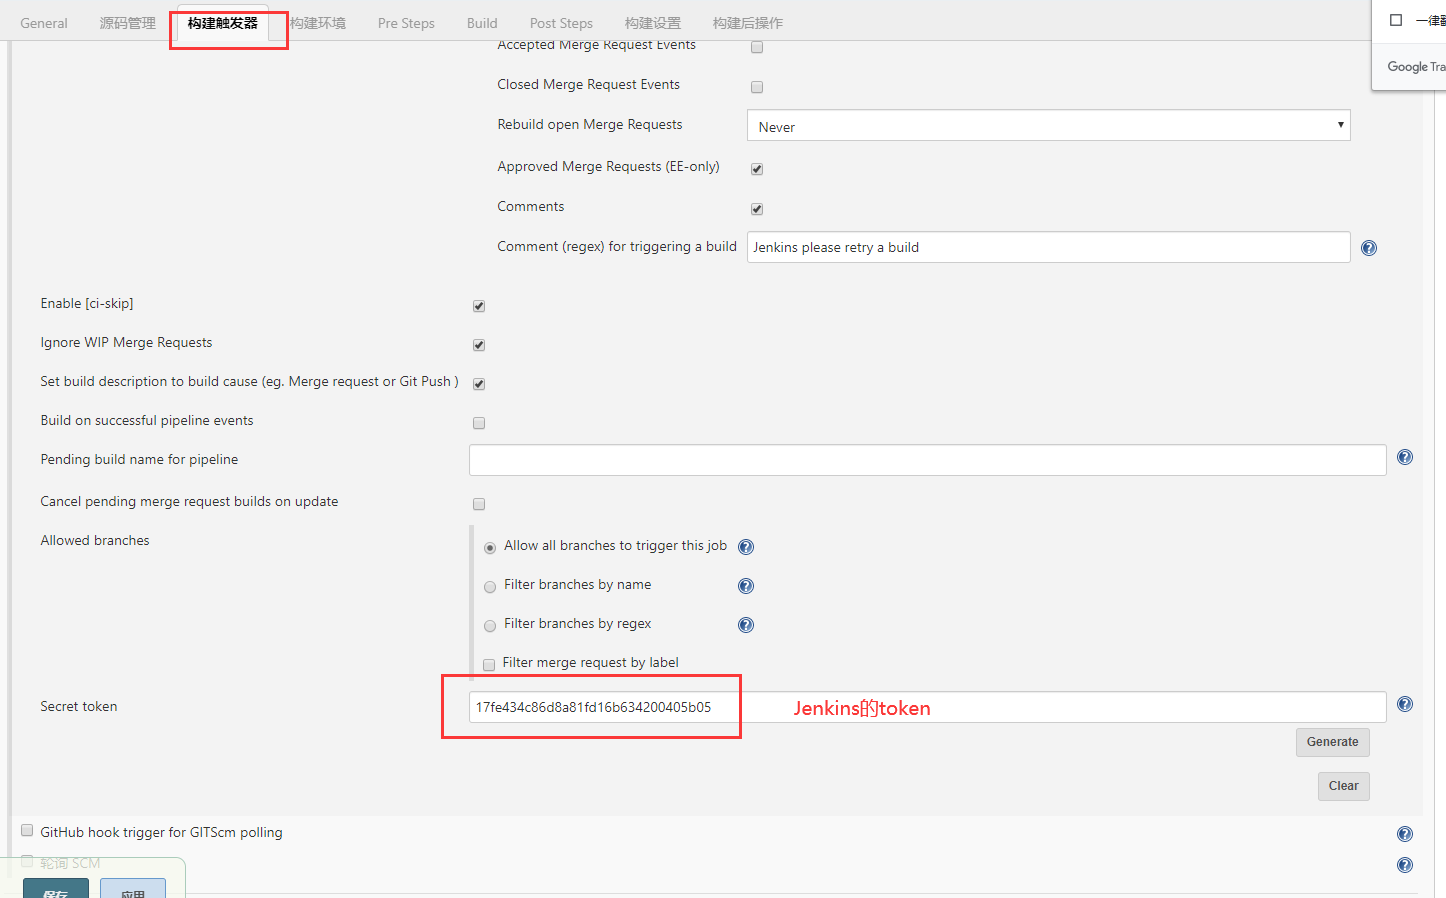This screenshot has width=1446, height=898.
Task: Open Rebuild open Merge Requests dropdown
Action: (1048, 126)
